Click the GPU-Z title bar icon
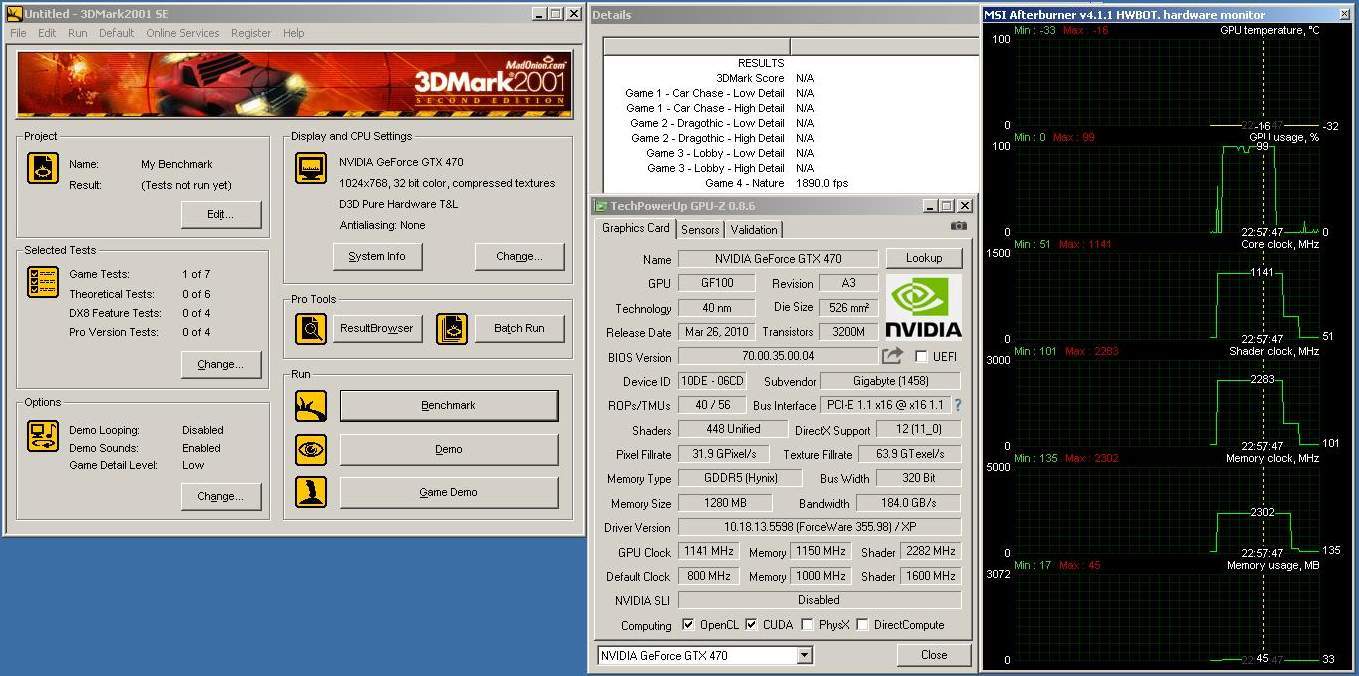The width and height of the screenshot is (1359, 676). 601,206
